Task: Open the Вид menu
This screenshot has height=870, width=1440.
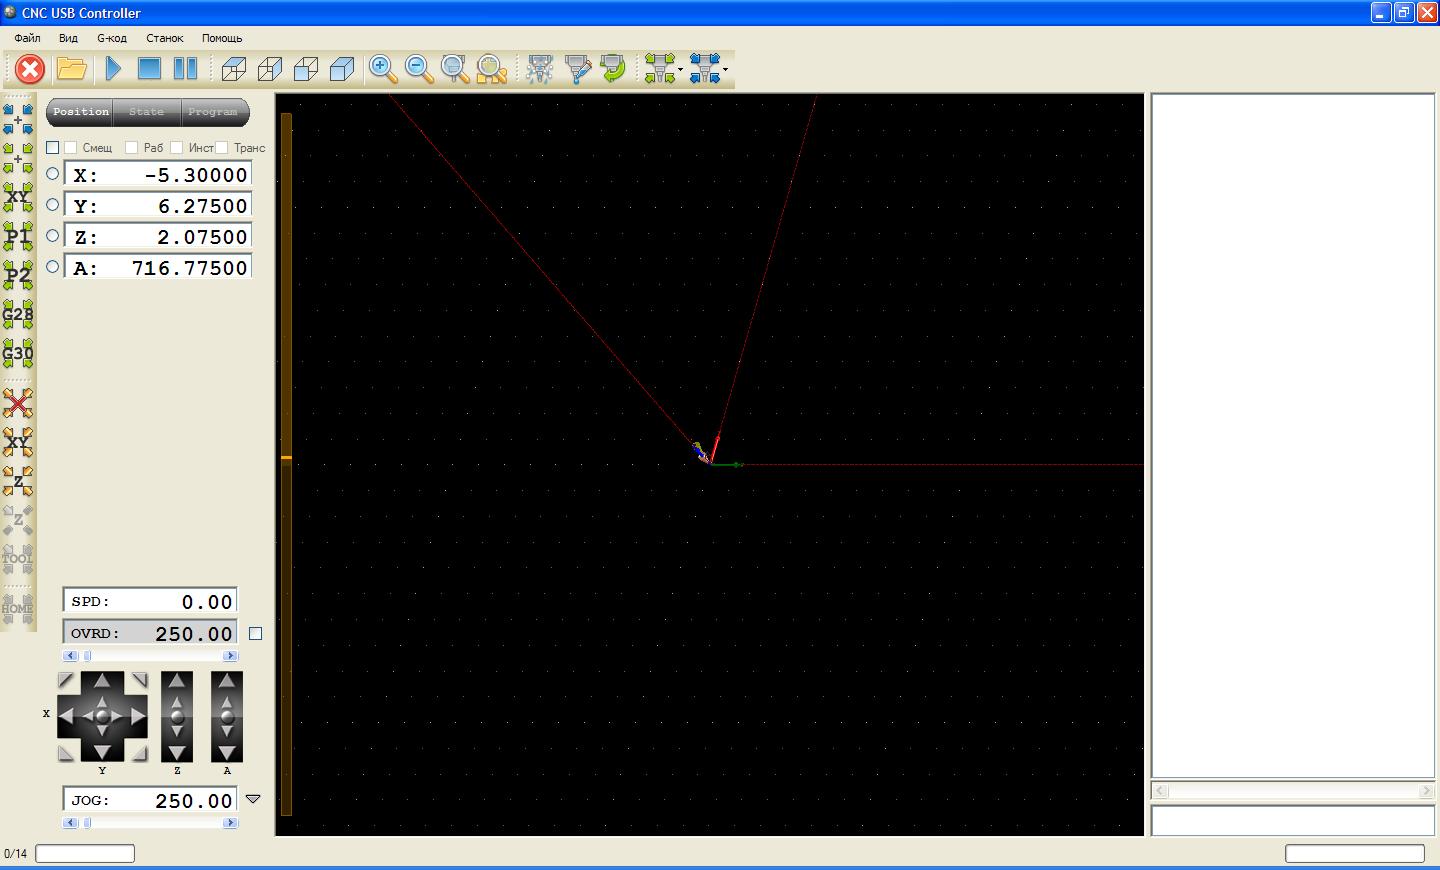Action: tap(68, 38)
